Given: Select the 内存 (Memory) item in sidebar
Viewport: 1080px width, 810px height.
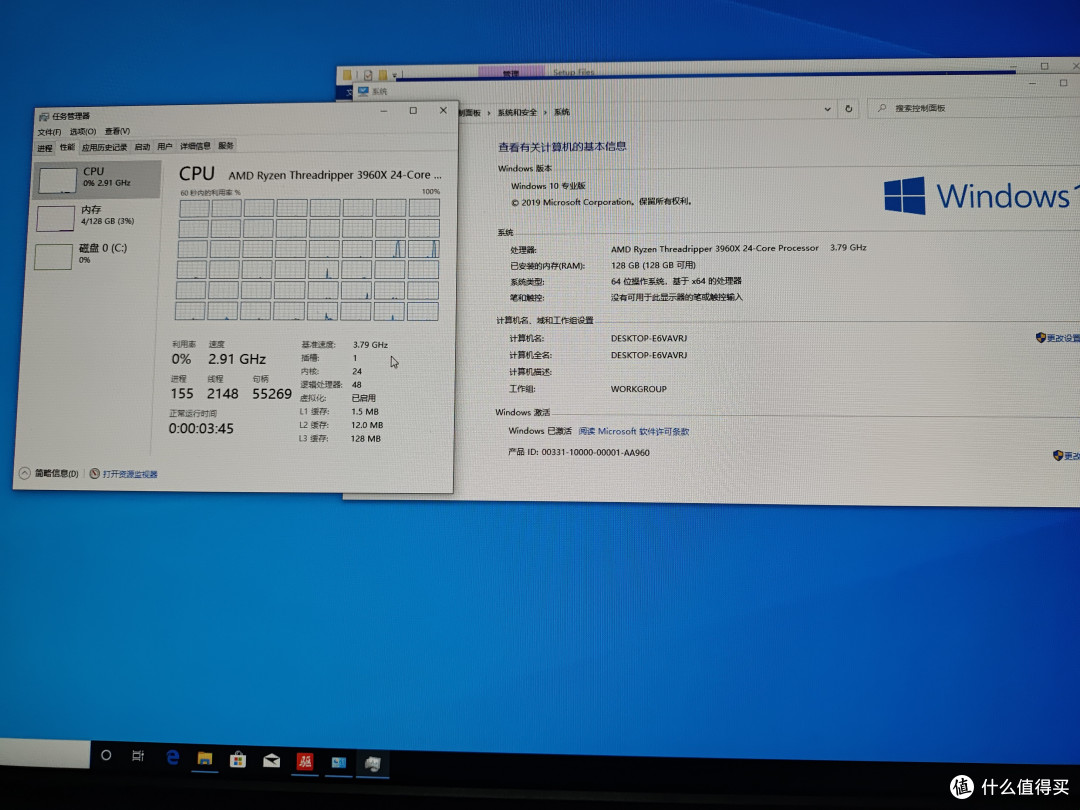Looking at the screenshot, I should point(96,216).
